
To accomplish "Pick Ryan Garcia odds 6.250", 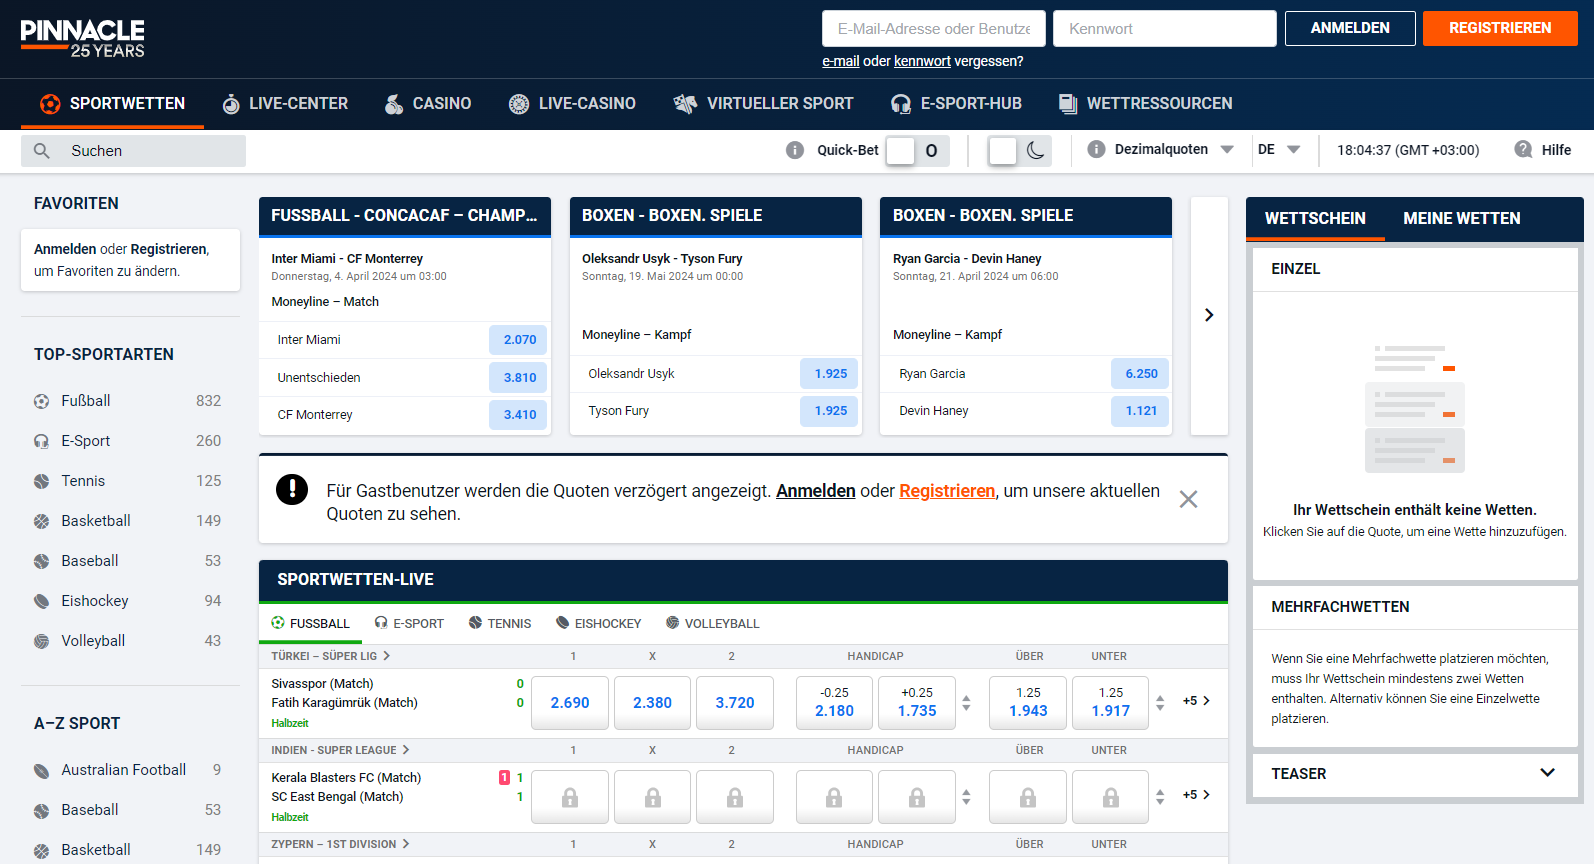I will pos(1140,374).
